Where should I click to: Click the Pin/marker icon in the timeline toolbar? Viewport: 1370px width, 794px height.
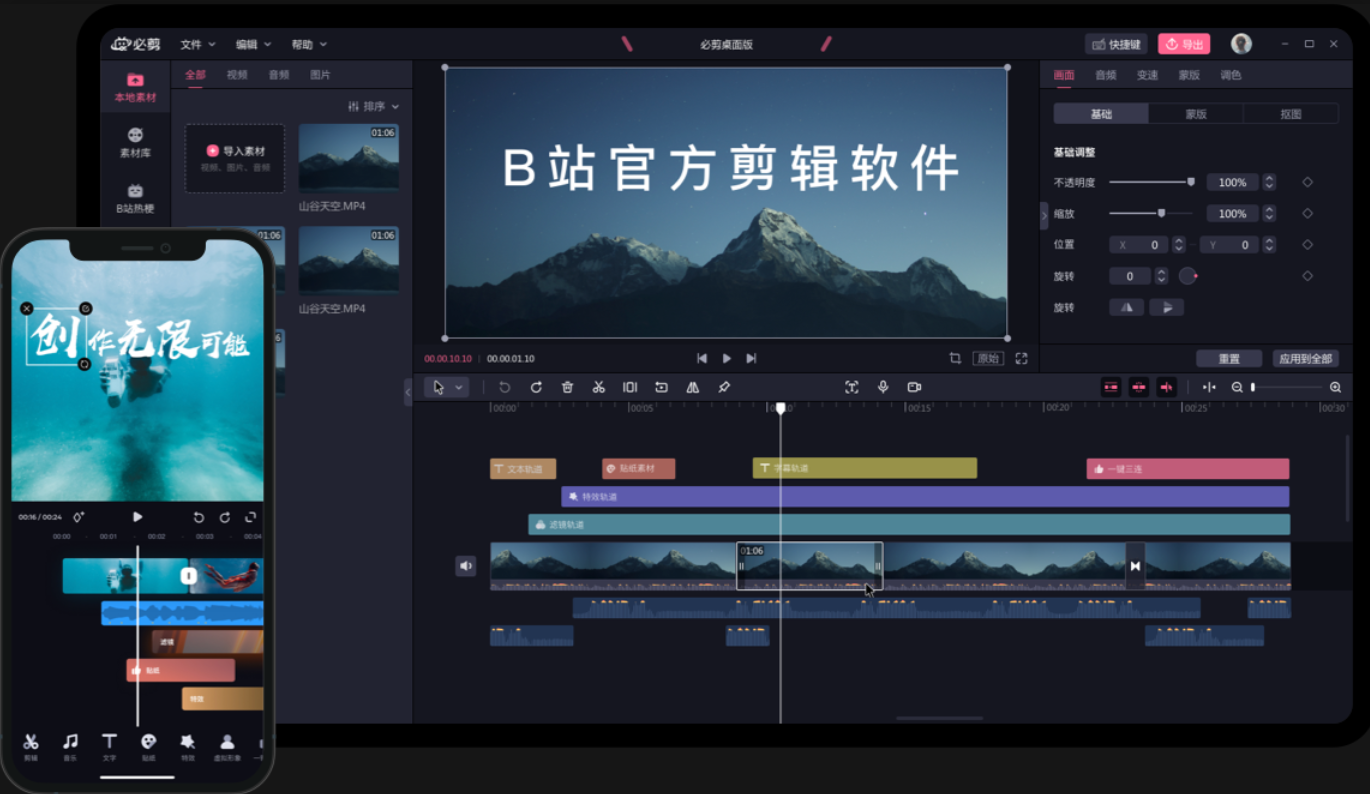[725, 387]
